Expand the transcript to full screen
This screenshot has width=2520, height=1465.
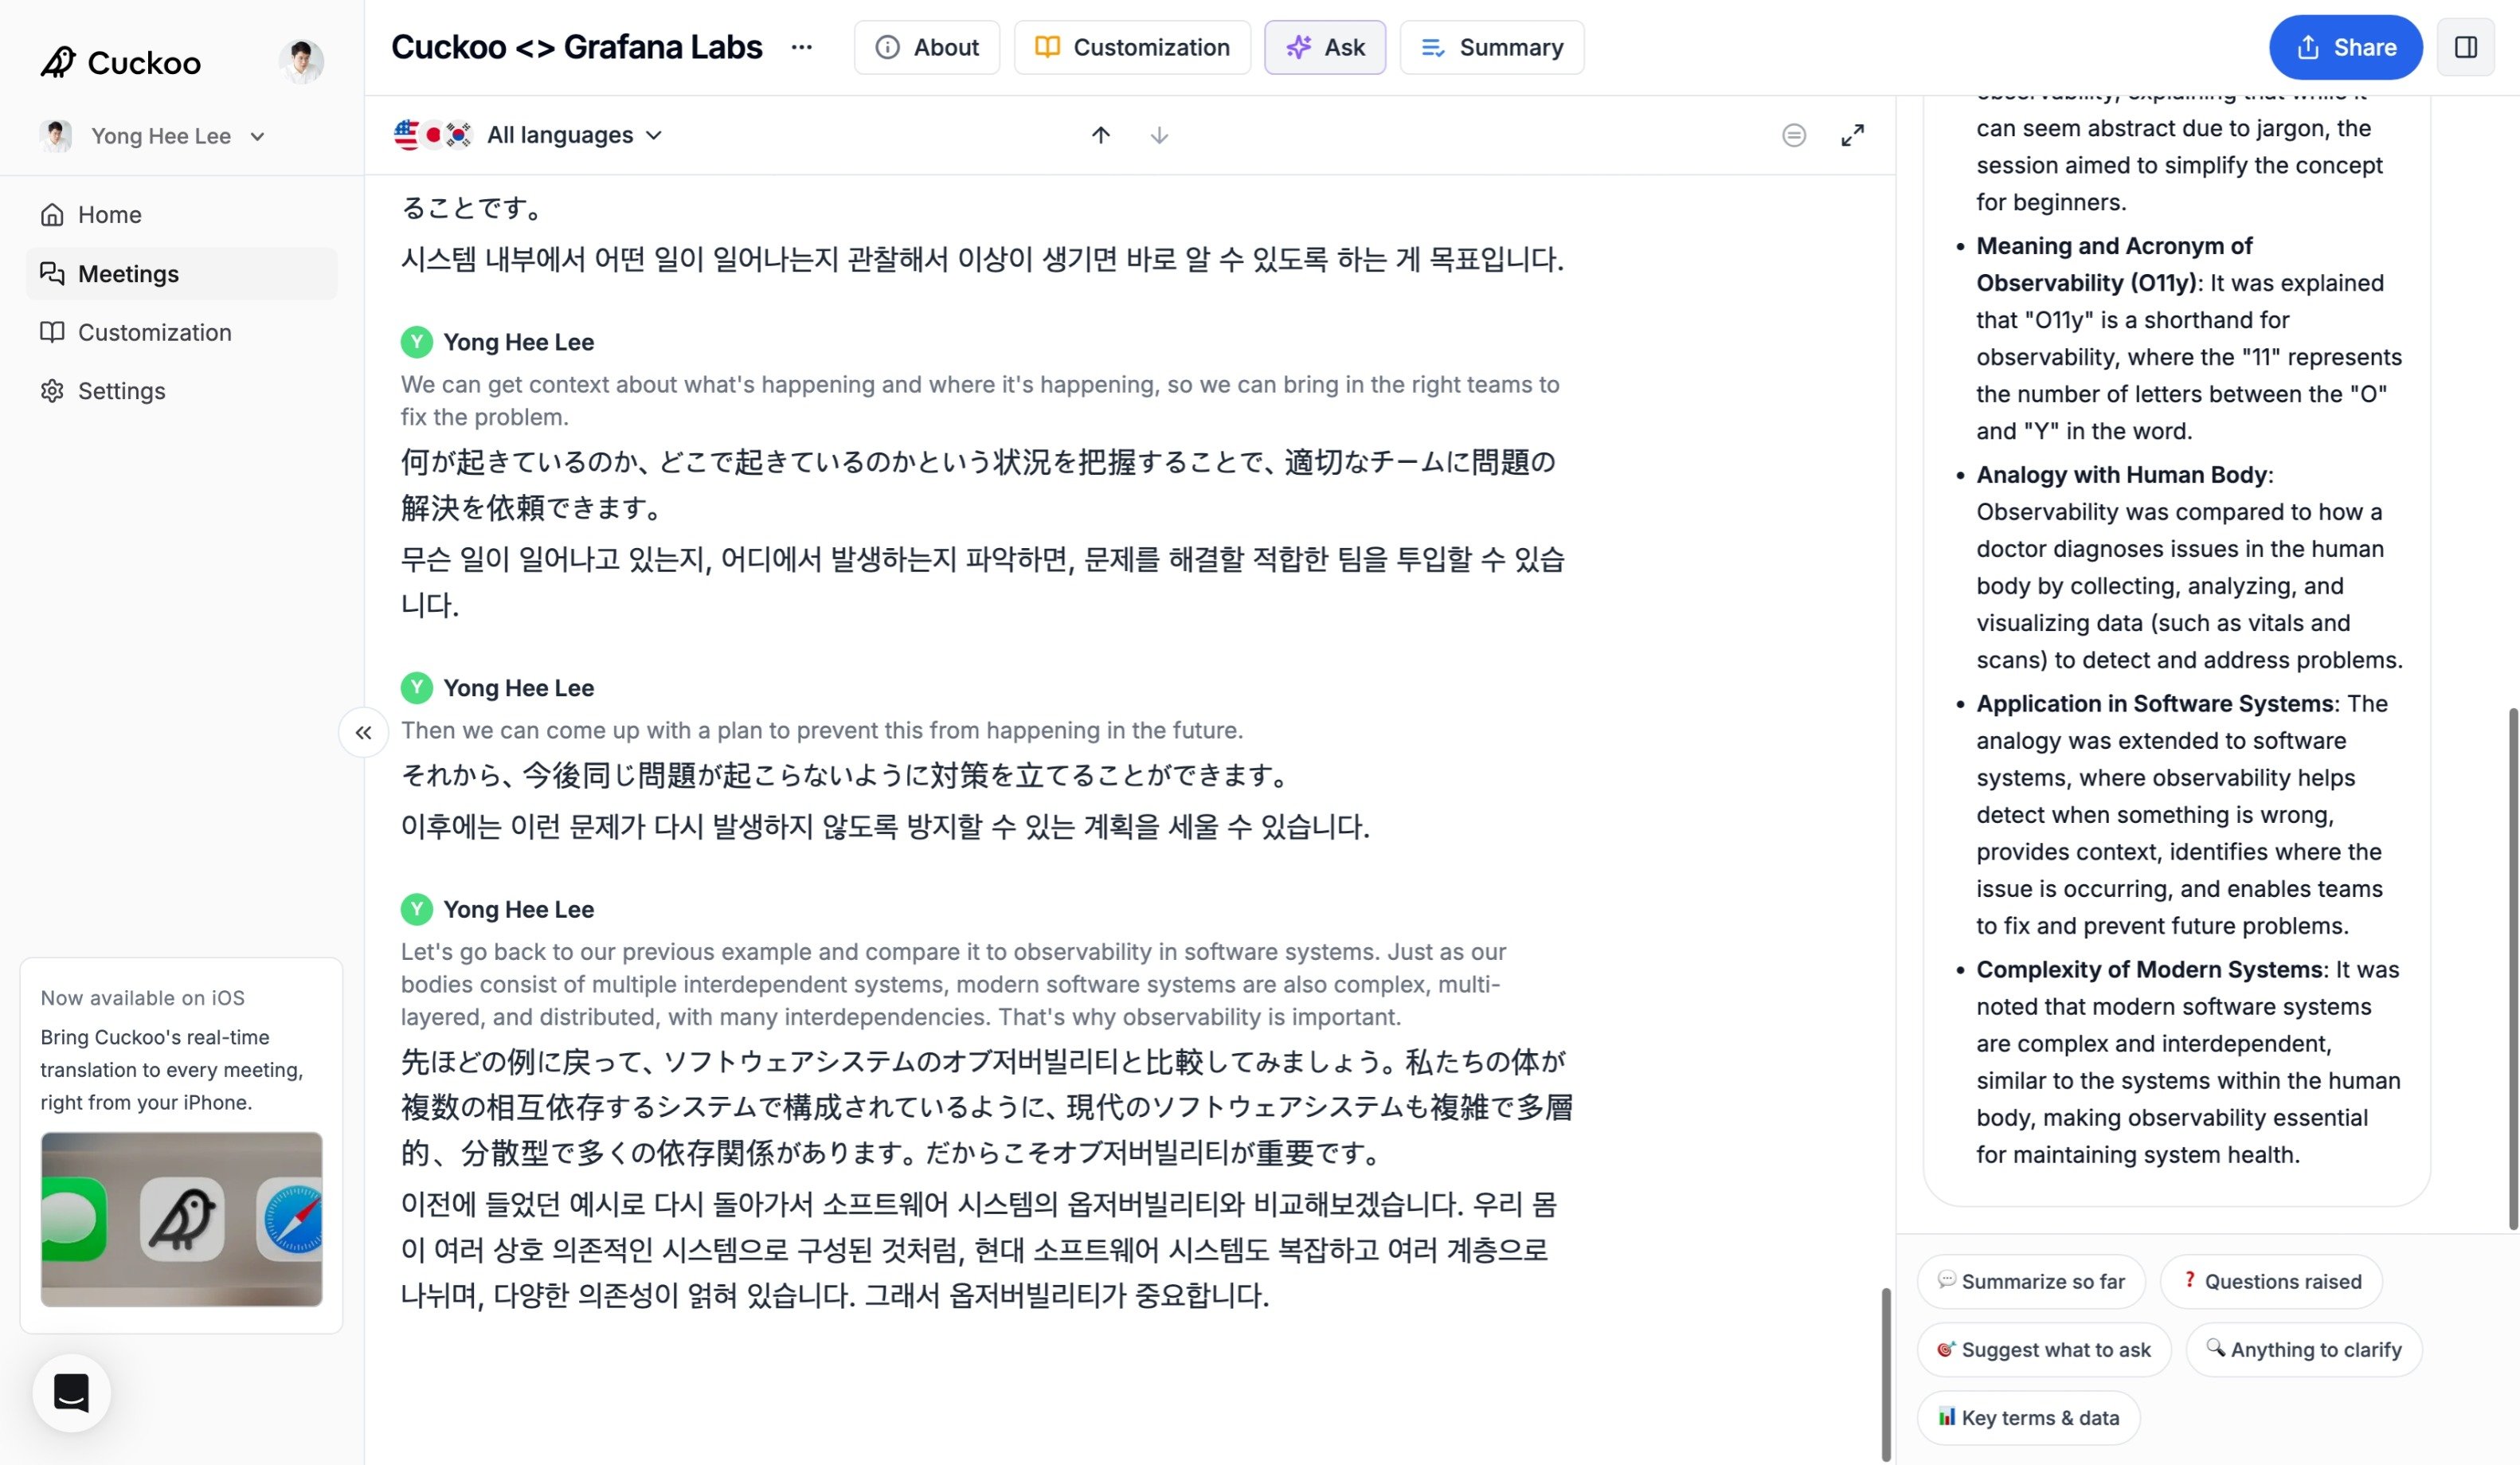click(1853, 135)
